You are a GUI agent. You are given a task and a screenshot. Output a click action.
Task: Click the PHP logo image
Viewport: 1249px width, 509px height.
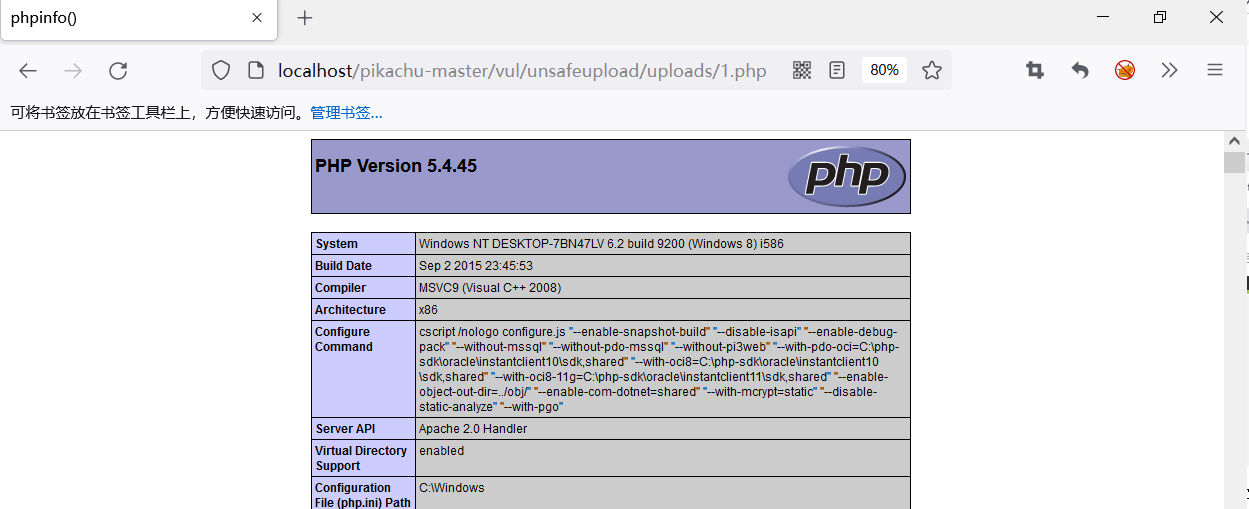(x=847, y=176)
